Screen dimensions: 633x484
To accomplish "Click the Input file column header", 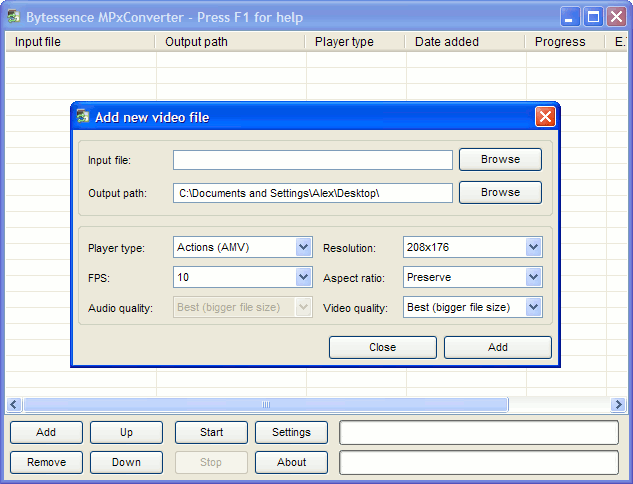I will (x=80, y=42).
